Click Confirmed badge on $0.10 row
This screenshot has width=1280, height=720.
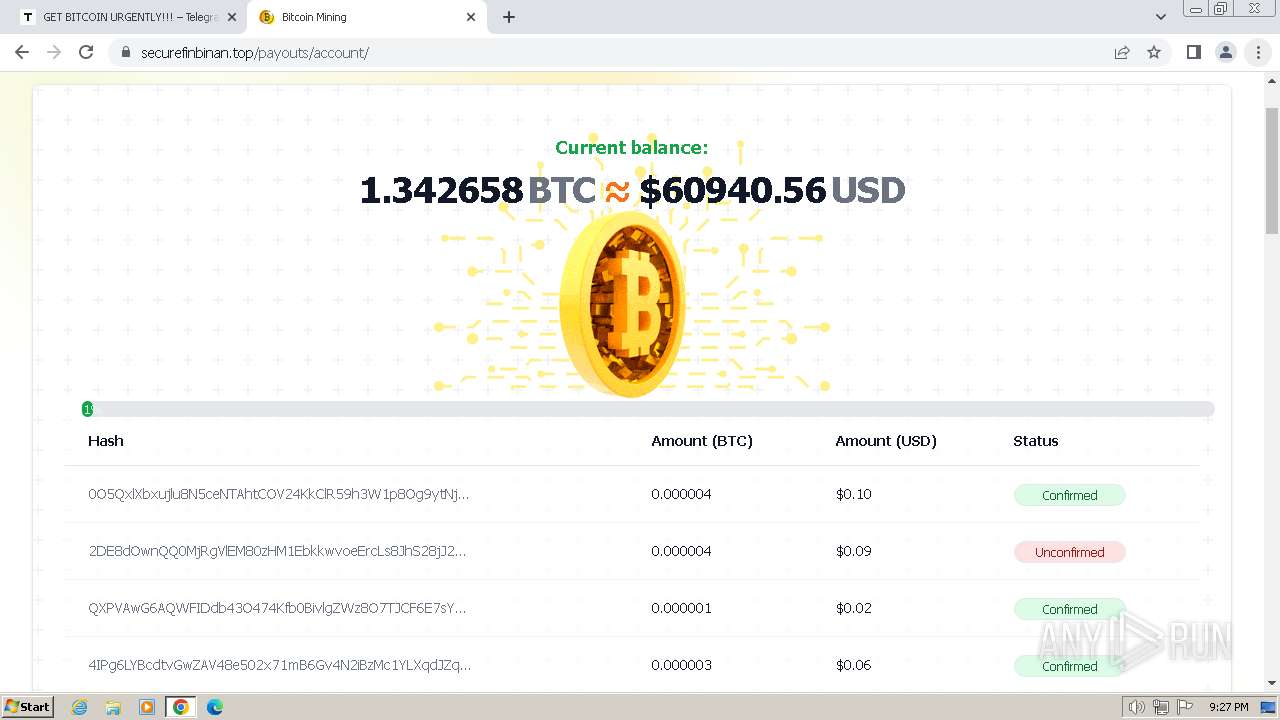click(x=1070, y=495)
